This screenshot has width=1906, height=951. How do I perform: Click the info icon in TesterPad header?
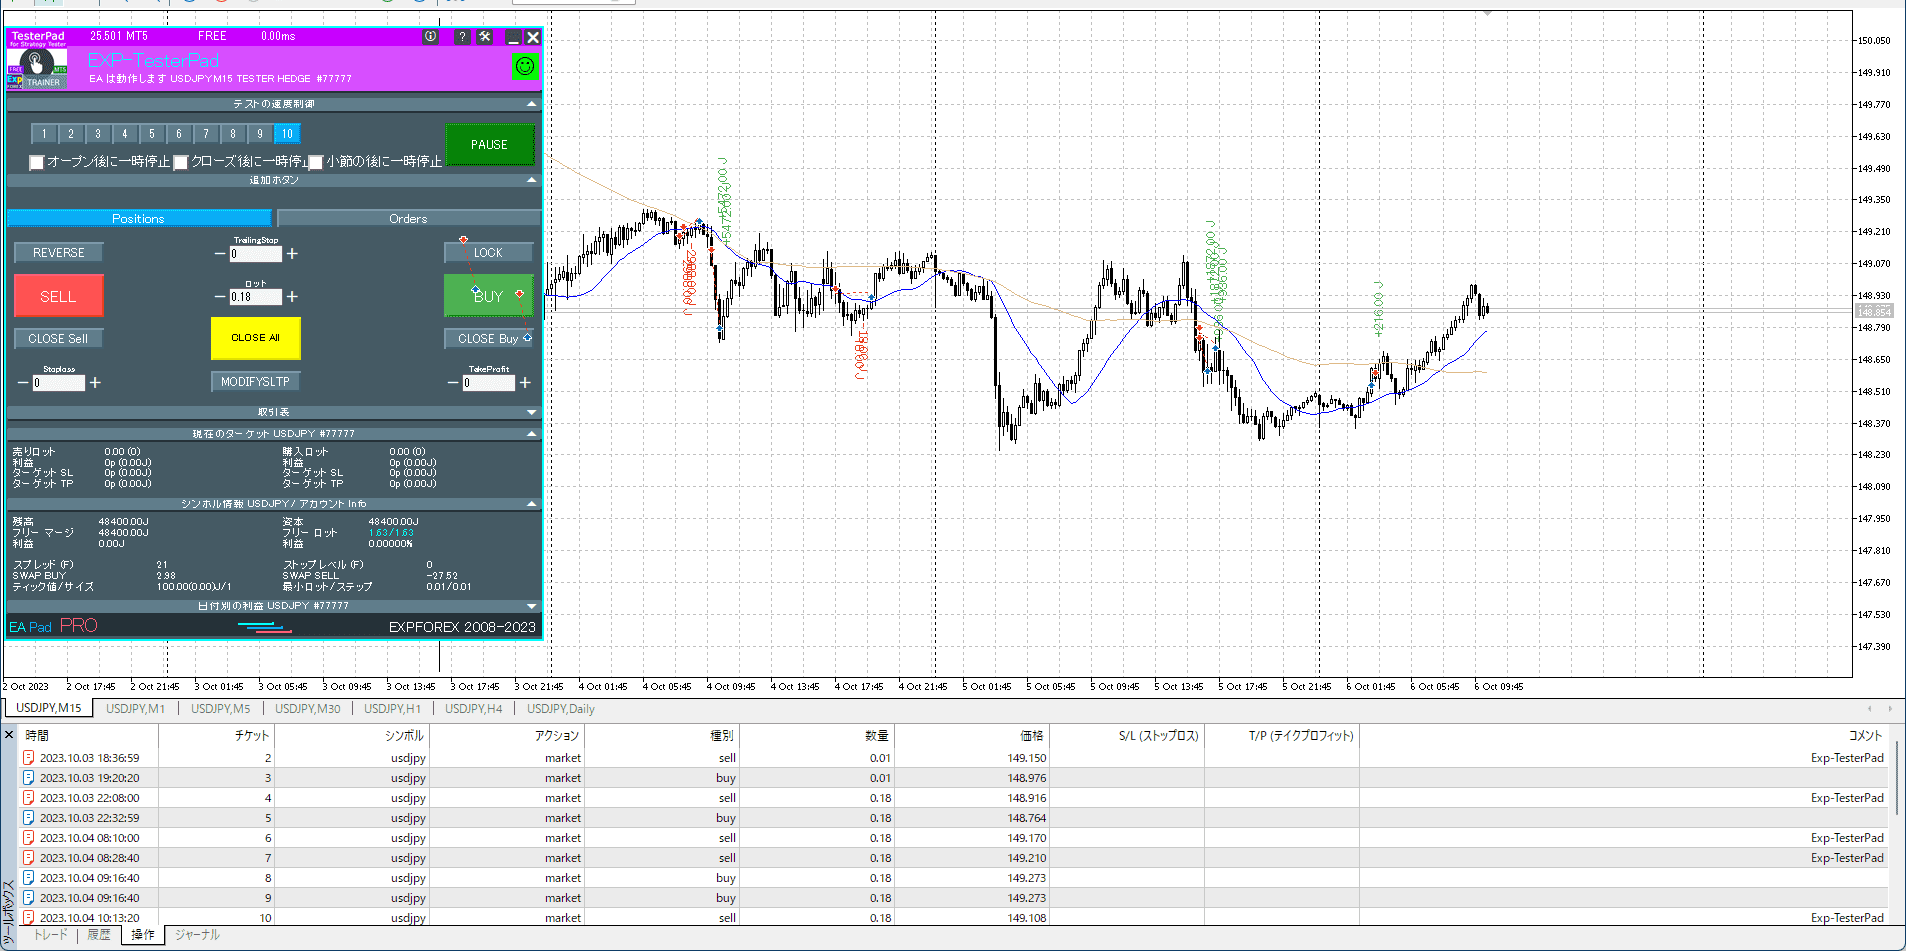430,36
